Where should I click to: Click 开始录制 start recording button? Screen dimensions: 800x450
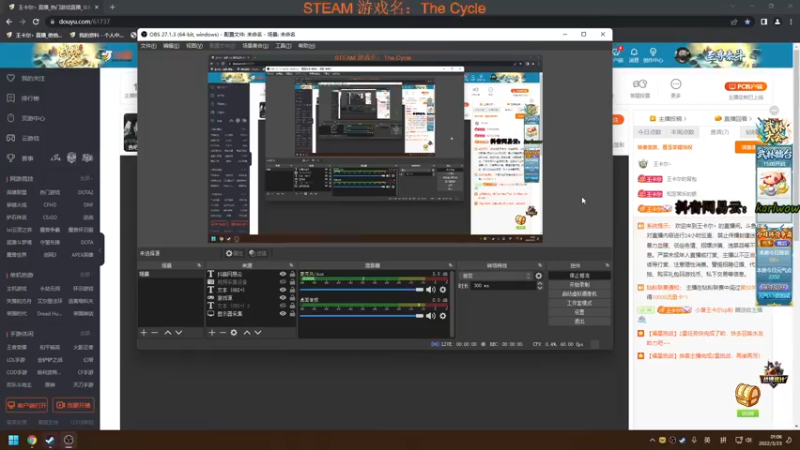tap(579, 285)
